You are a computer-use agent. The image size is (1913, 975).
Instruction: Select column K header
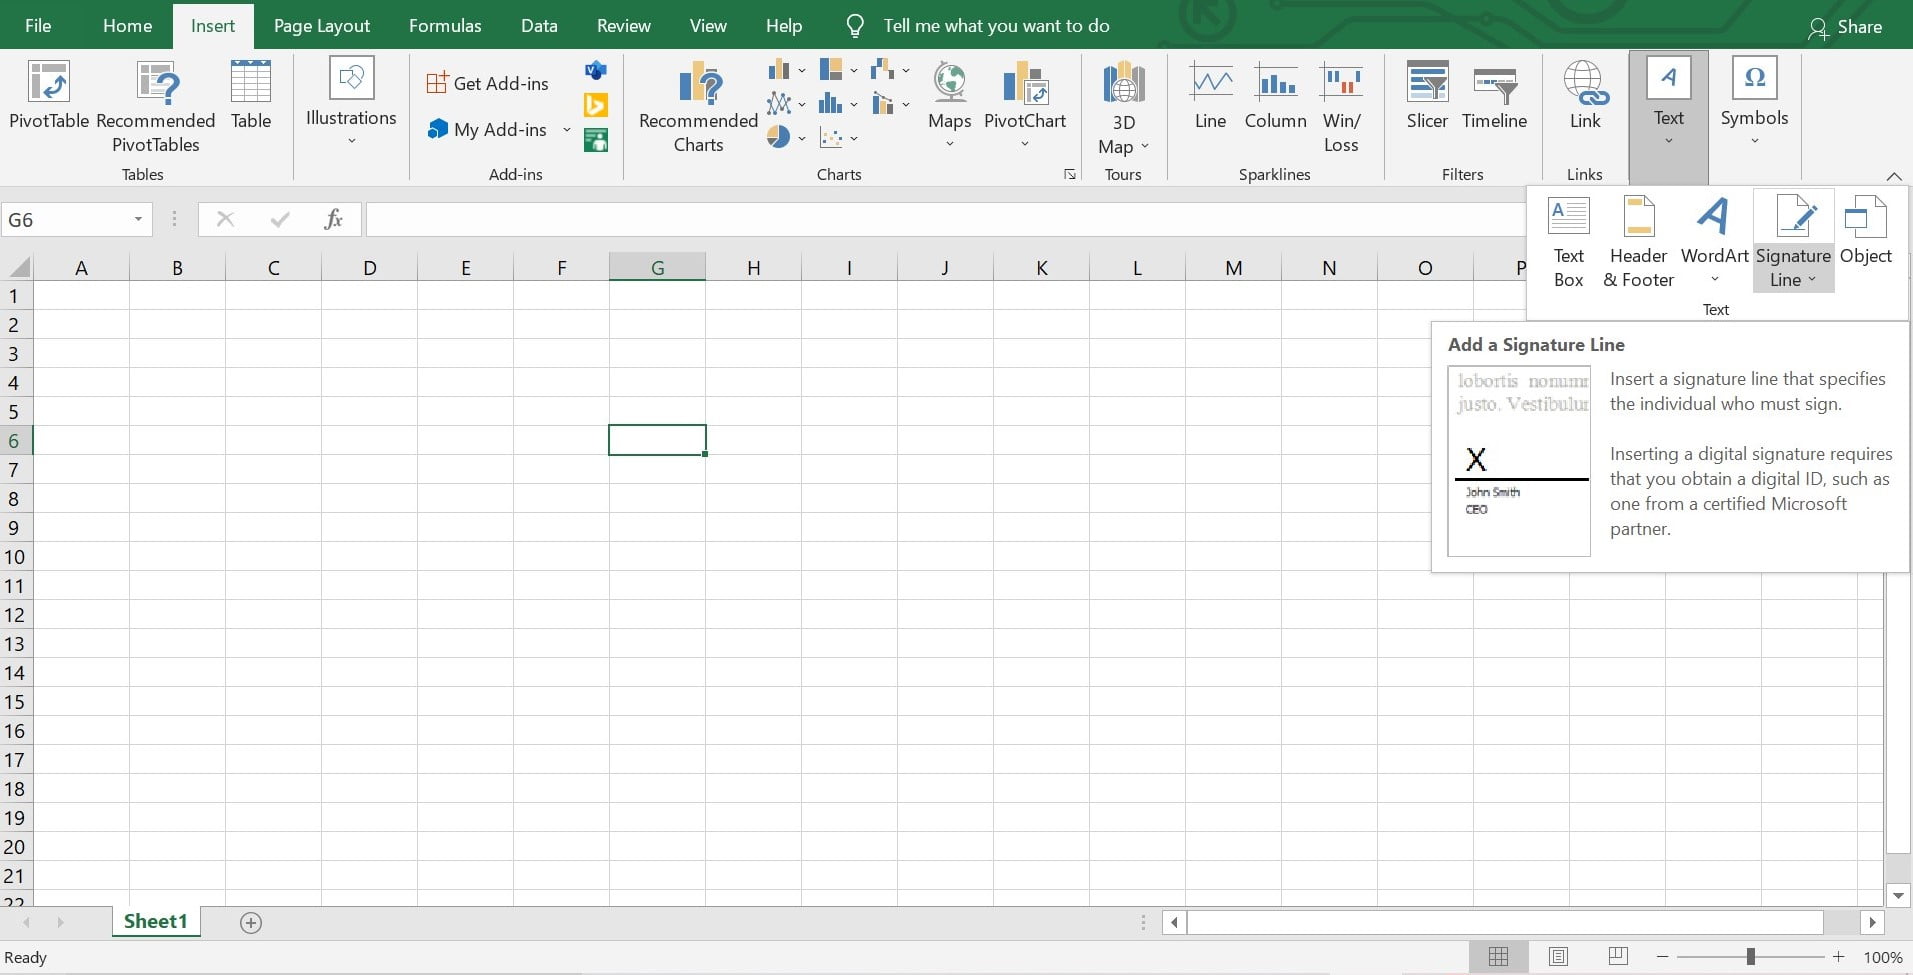coord(1041,267)
